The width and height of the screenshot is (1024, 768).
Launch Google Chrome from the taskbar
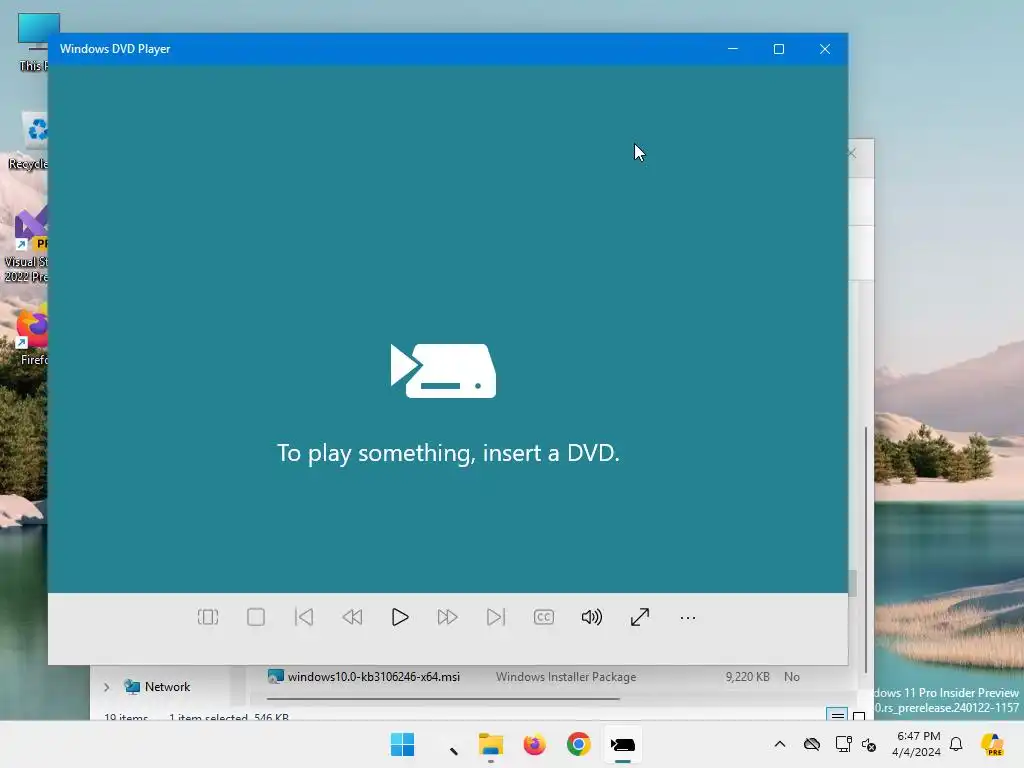click(579, 744)
